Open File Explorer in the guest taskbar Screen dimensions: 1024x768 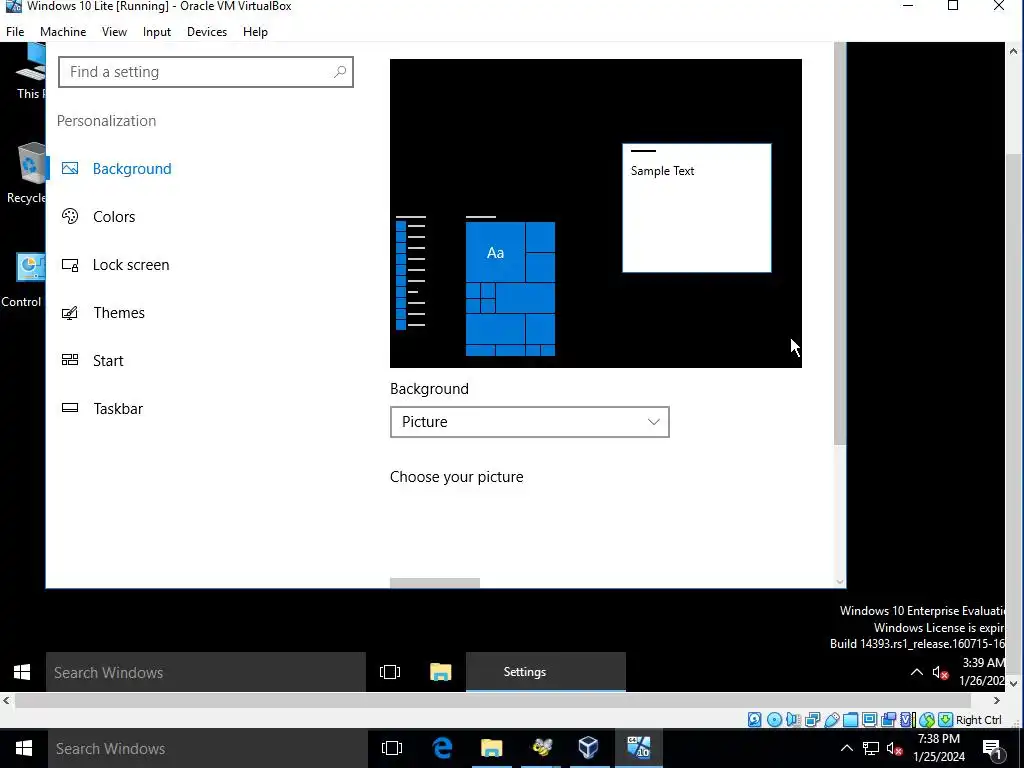[x=441, y=672]
